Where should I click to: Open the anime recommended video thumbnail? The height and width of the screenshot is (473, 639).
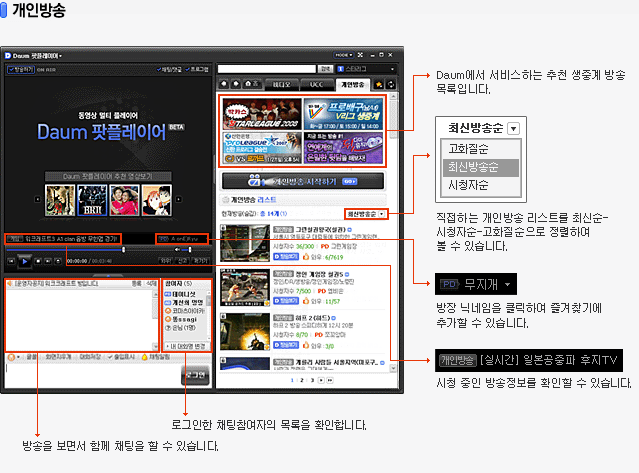[156, 200]
